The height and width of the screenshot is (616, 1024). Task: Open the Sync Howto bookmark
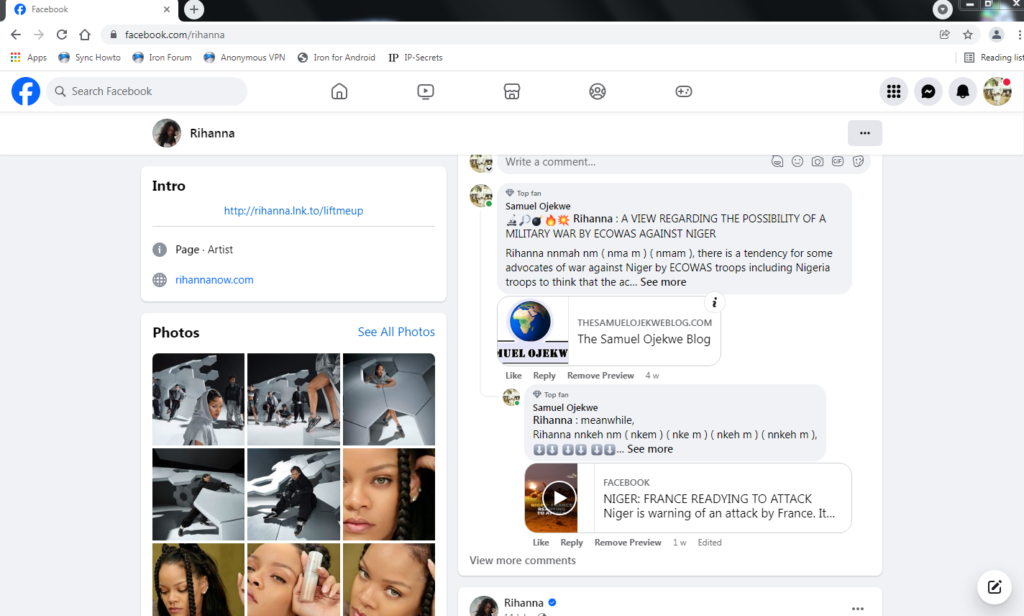pyautogui.click(x=89, y=57)
